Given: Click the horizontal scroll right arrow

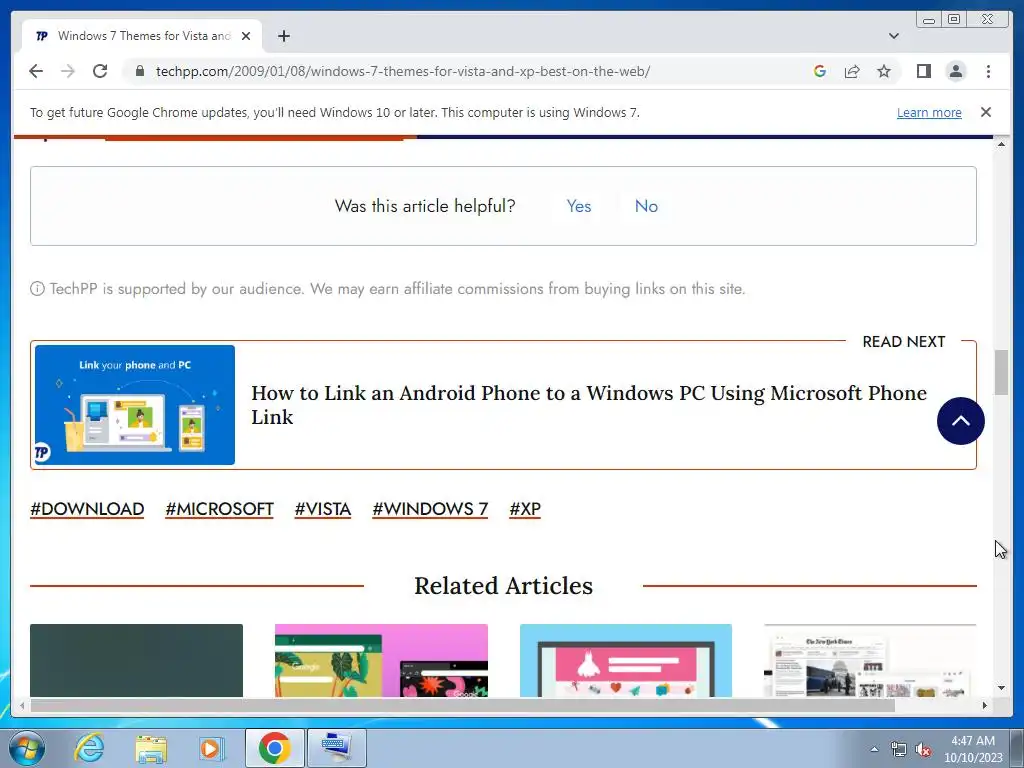Looking at the screenshot, I should pyautogui.click(x=985, y=705).
